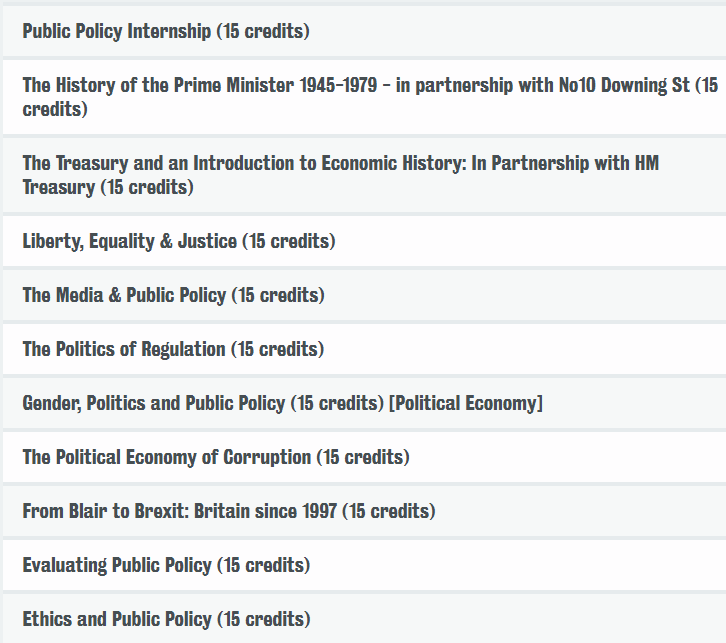Click credits label on Politics of Regulation

click(277, 350)
